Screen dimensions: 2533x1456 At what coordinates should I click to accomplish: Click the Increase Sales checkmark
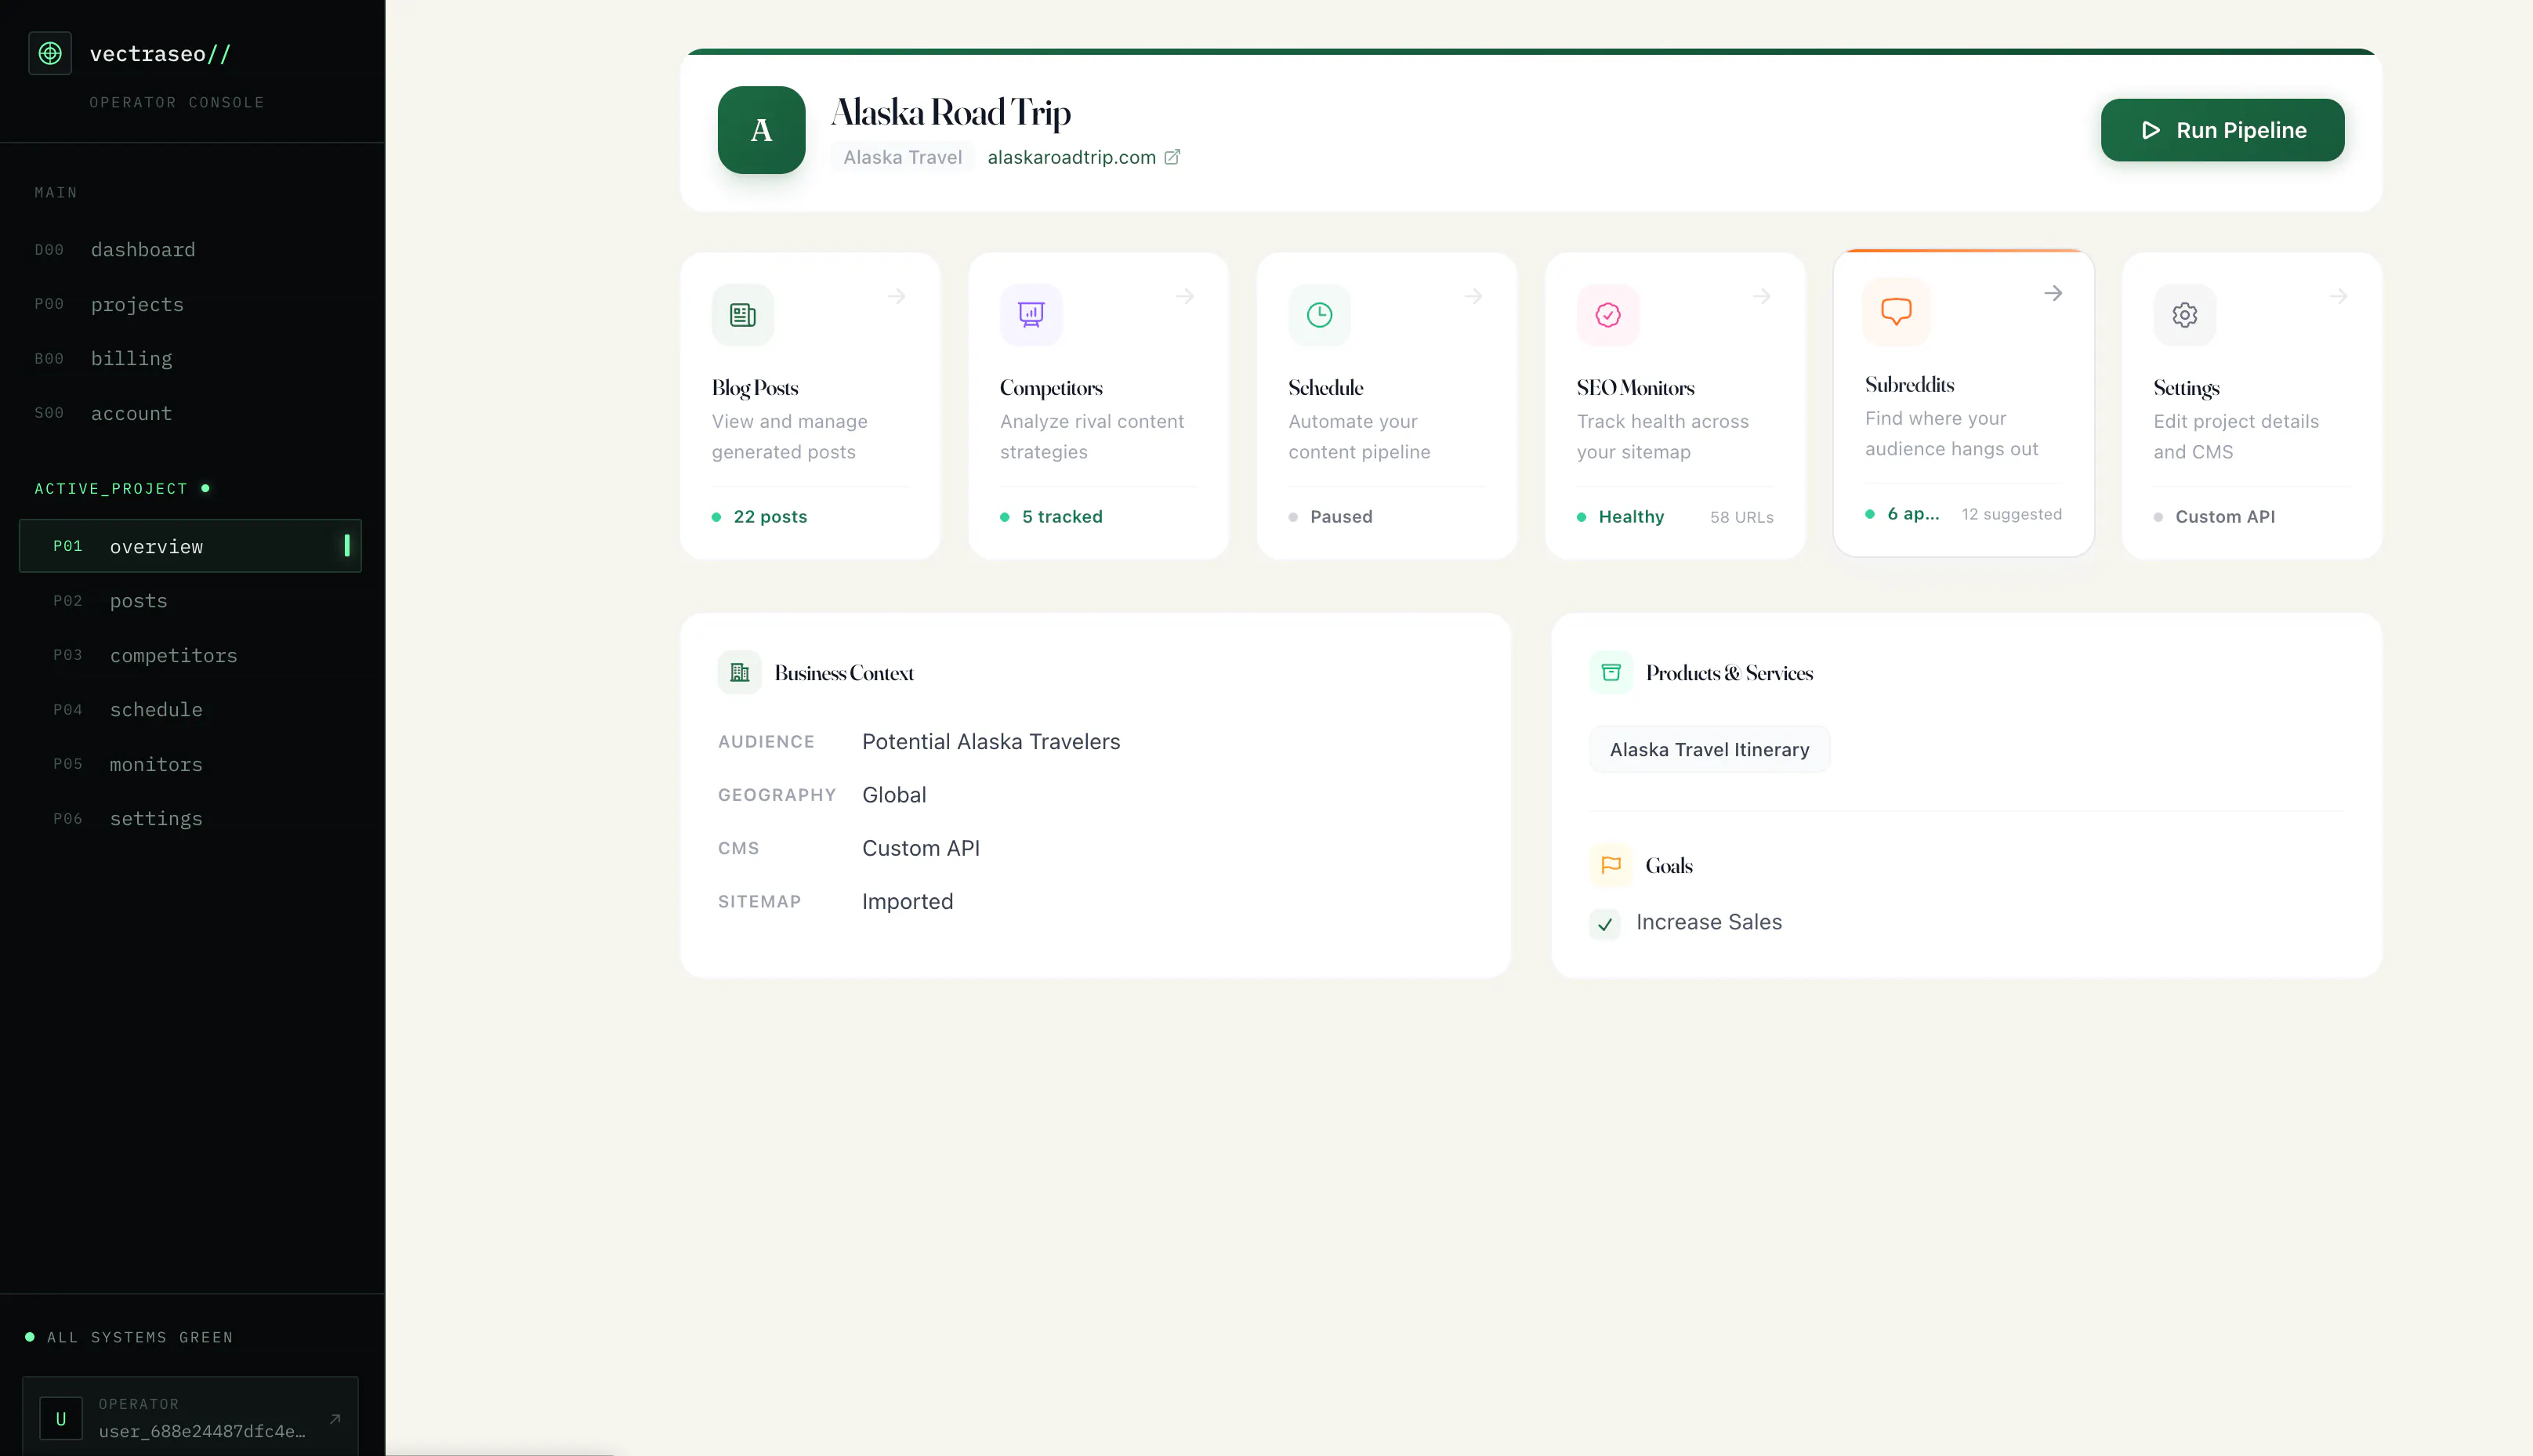(x=1605, y=924)
